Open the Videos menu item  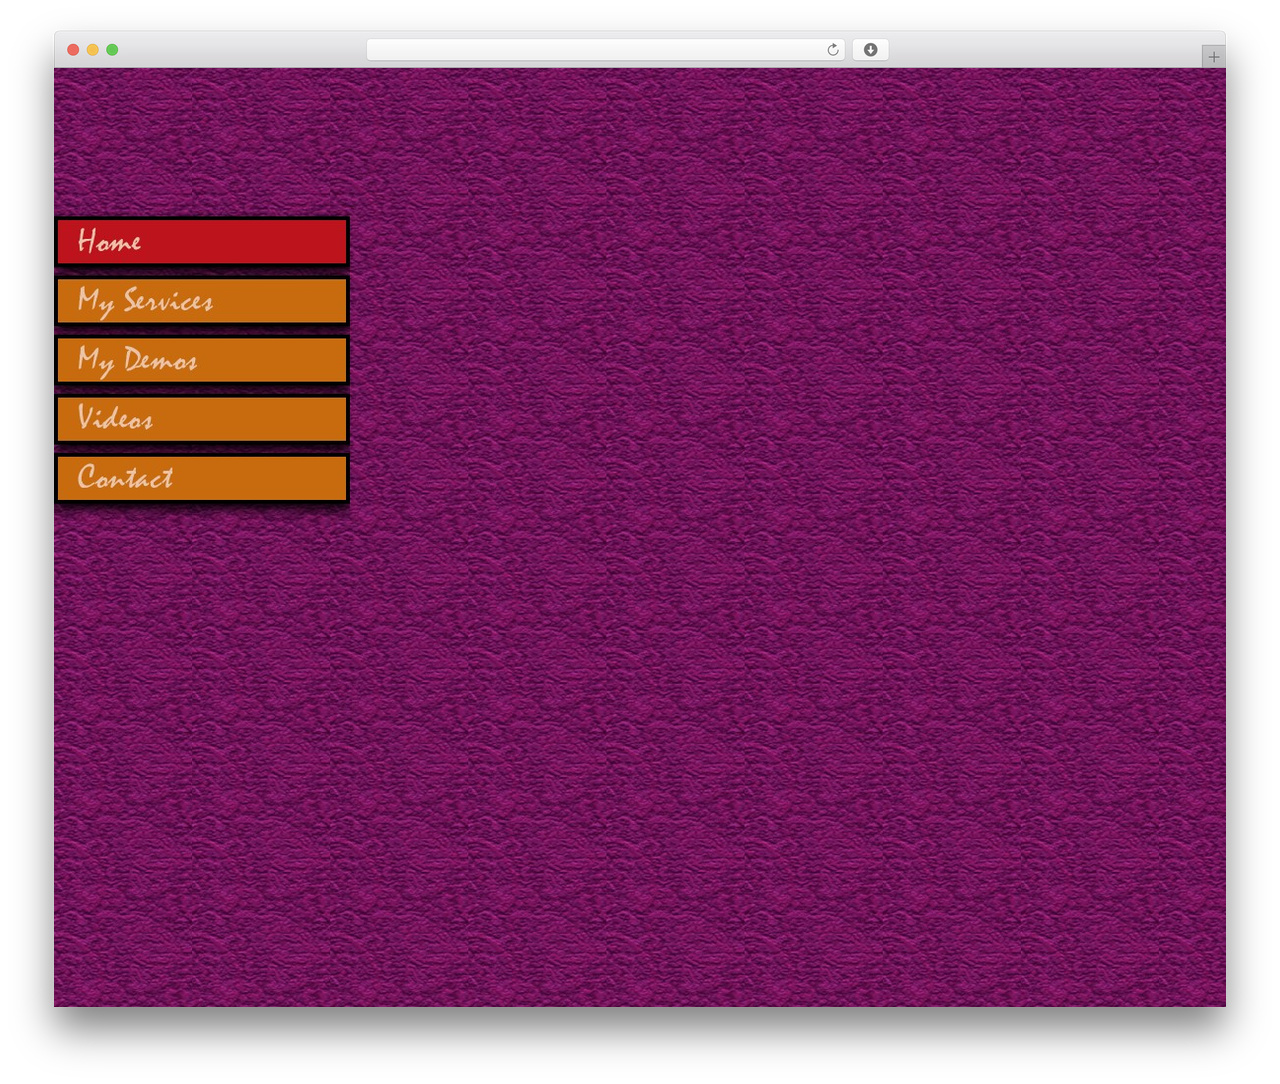tap(201, 418)
